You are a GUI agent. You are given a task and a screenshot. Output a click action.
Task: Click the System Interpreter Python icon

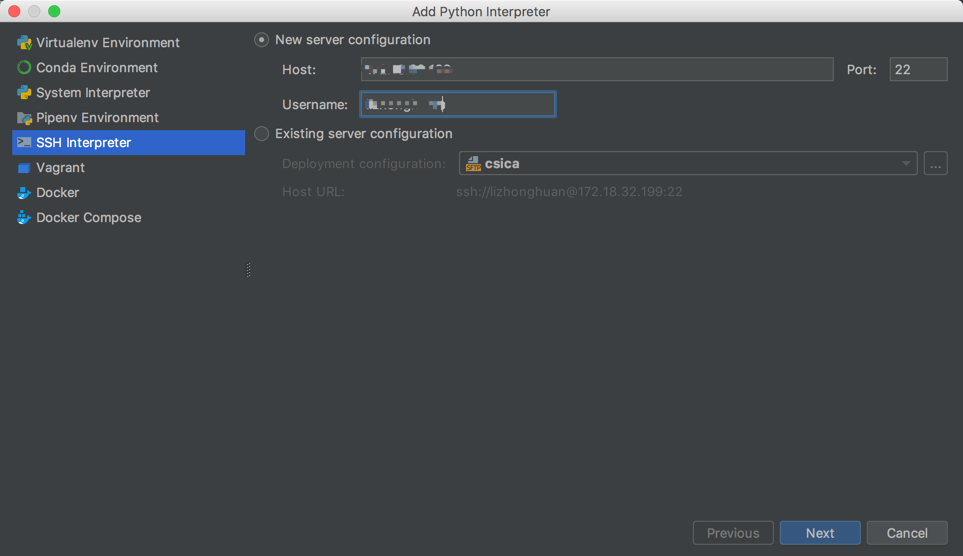[24, 93]
